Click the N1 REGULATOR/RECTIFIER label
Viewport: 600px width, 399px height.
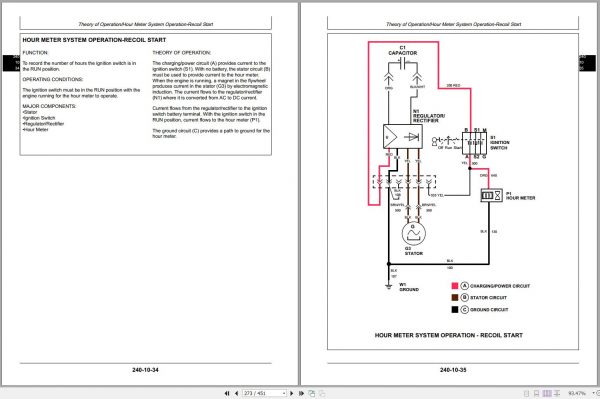429,116
